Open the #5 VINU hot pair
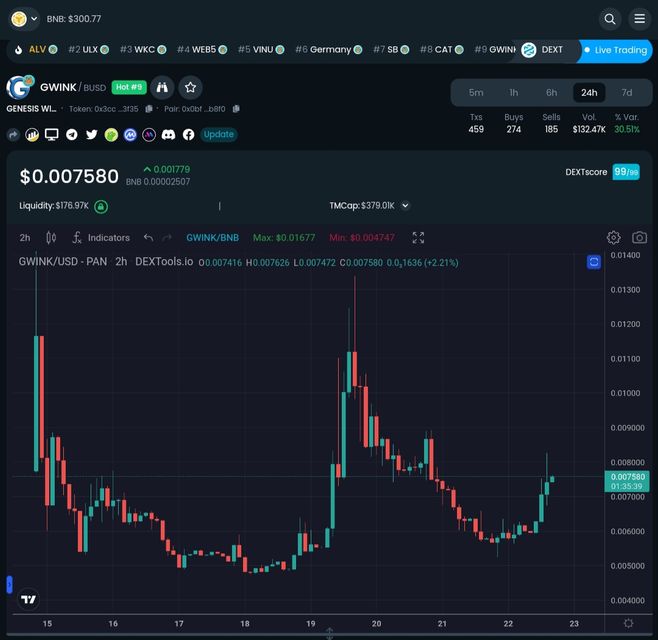658x640 pixels. [x=261, y=50]
